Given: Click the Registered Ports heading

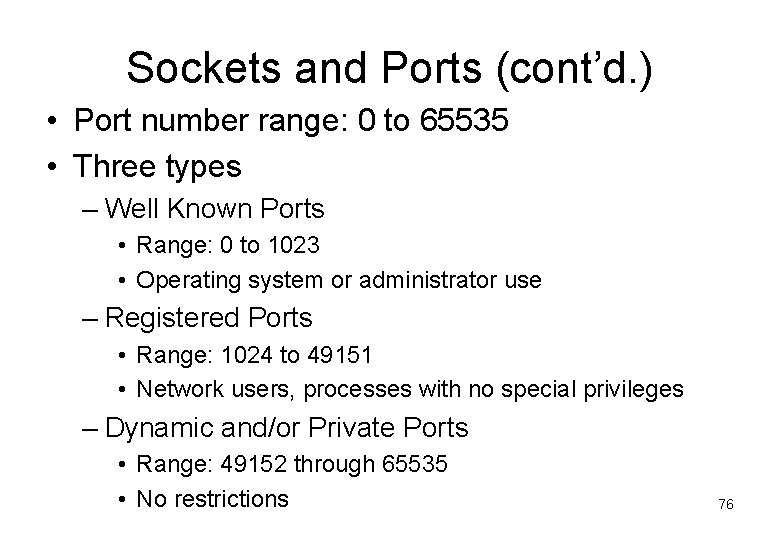Looking at the screenshot, I should [x=208, y=318].
